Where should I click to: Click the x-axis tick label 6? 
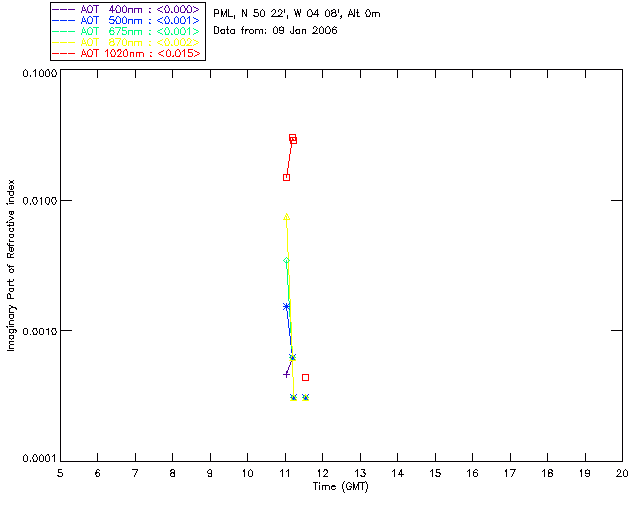(x=98, y=473)
